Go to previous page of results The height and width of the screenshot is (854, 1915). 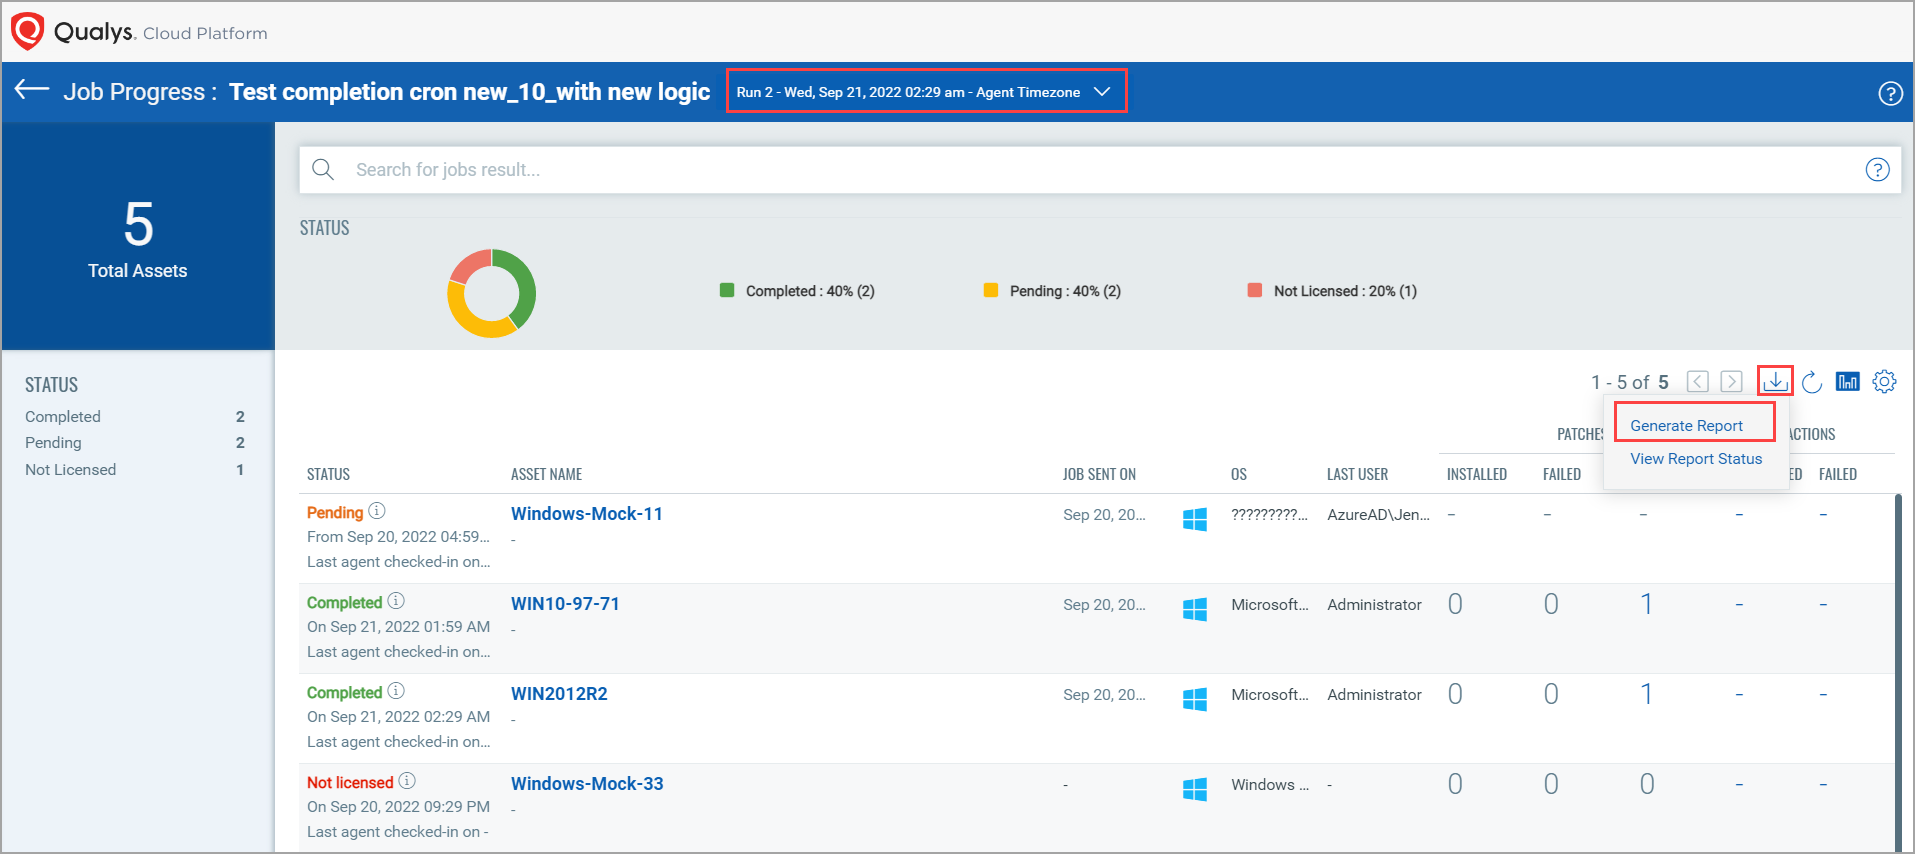pyautogui.click(x=1697, y=382)
